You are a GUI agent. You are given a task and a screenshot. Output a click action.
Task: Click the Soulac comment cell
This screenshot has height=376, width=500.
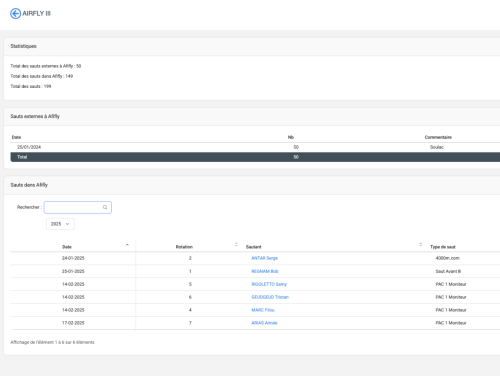437,147
